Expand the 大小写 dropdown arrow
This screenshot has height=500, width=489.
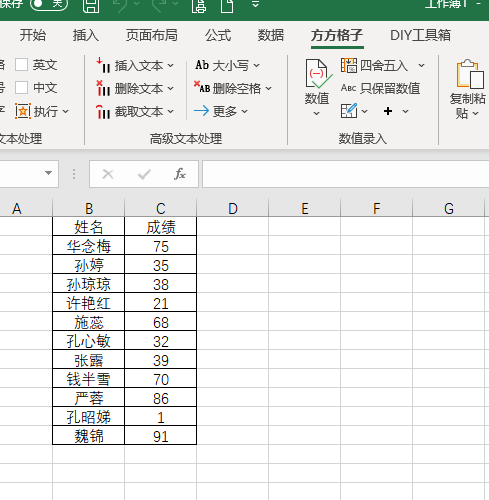click(256, 65)
